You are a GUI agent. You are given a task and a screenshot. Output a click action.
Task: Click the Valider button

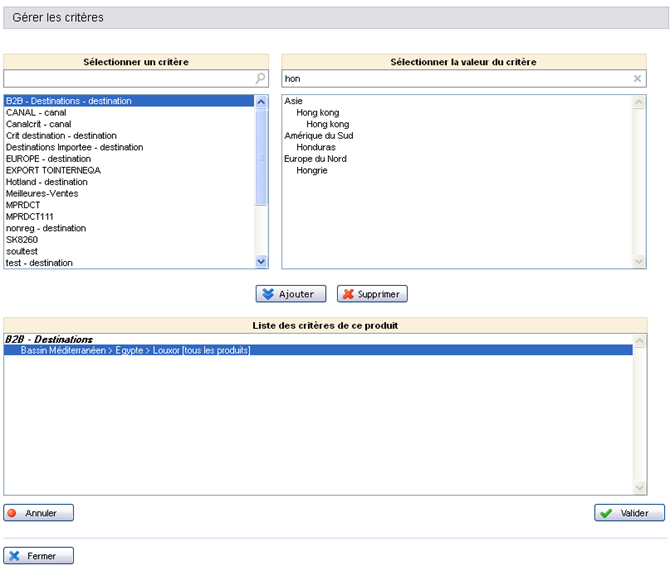point(629,513)
